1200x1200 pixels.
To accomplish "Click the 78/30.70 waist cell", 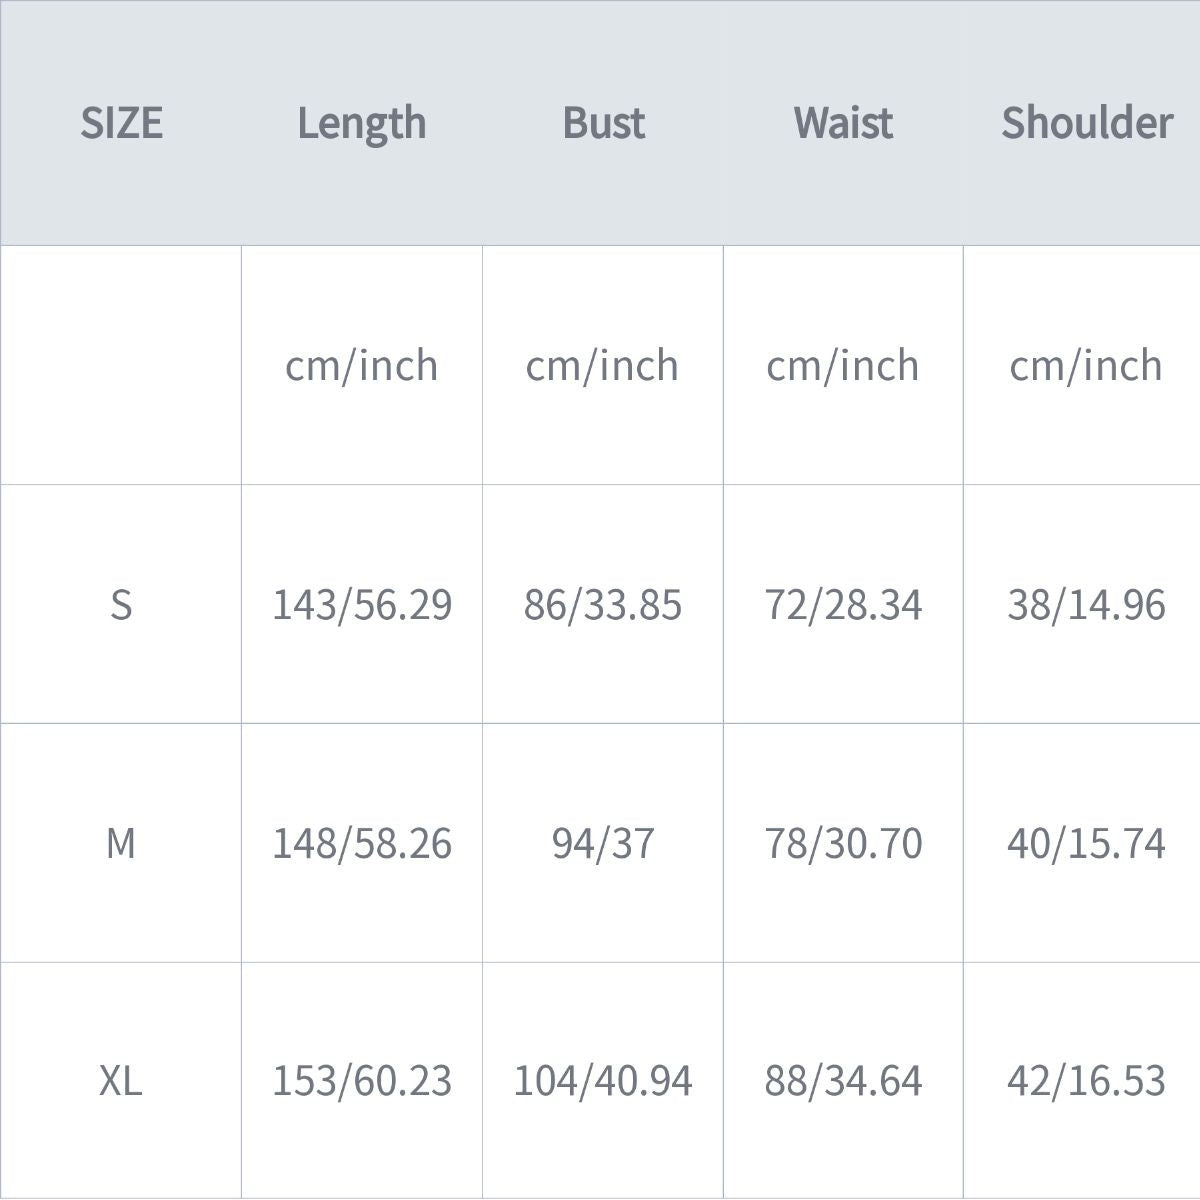I will pos(843,844).
